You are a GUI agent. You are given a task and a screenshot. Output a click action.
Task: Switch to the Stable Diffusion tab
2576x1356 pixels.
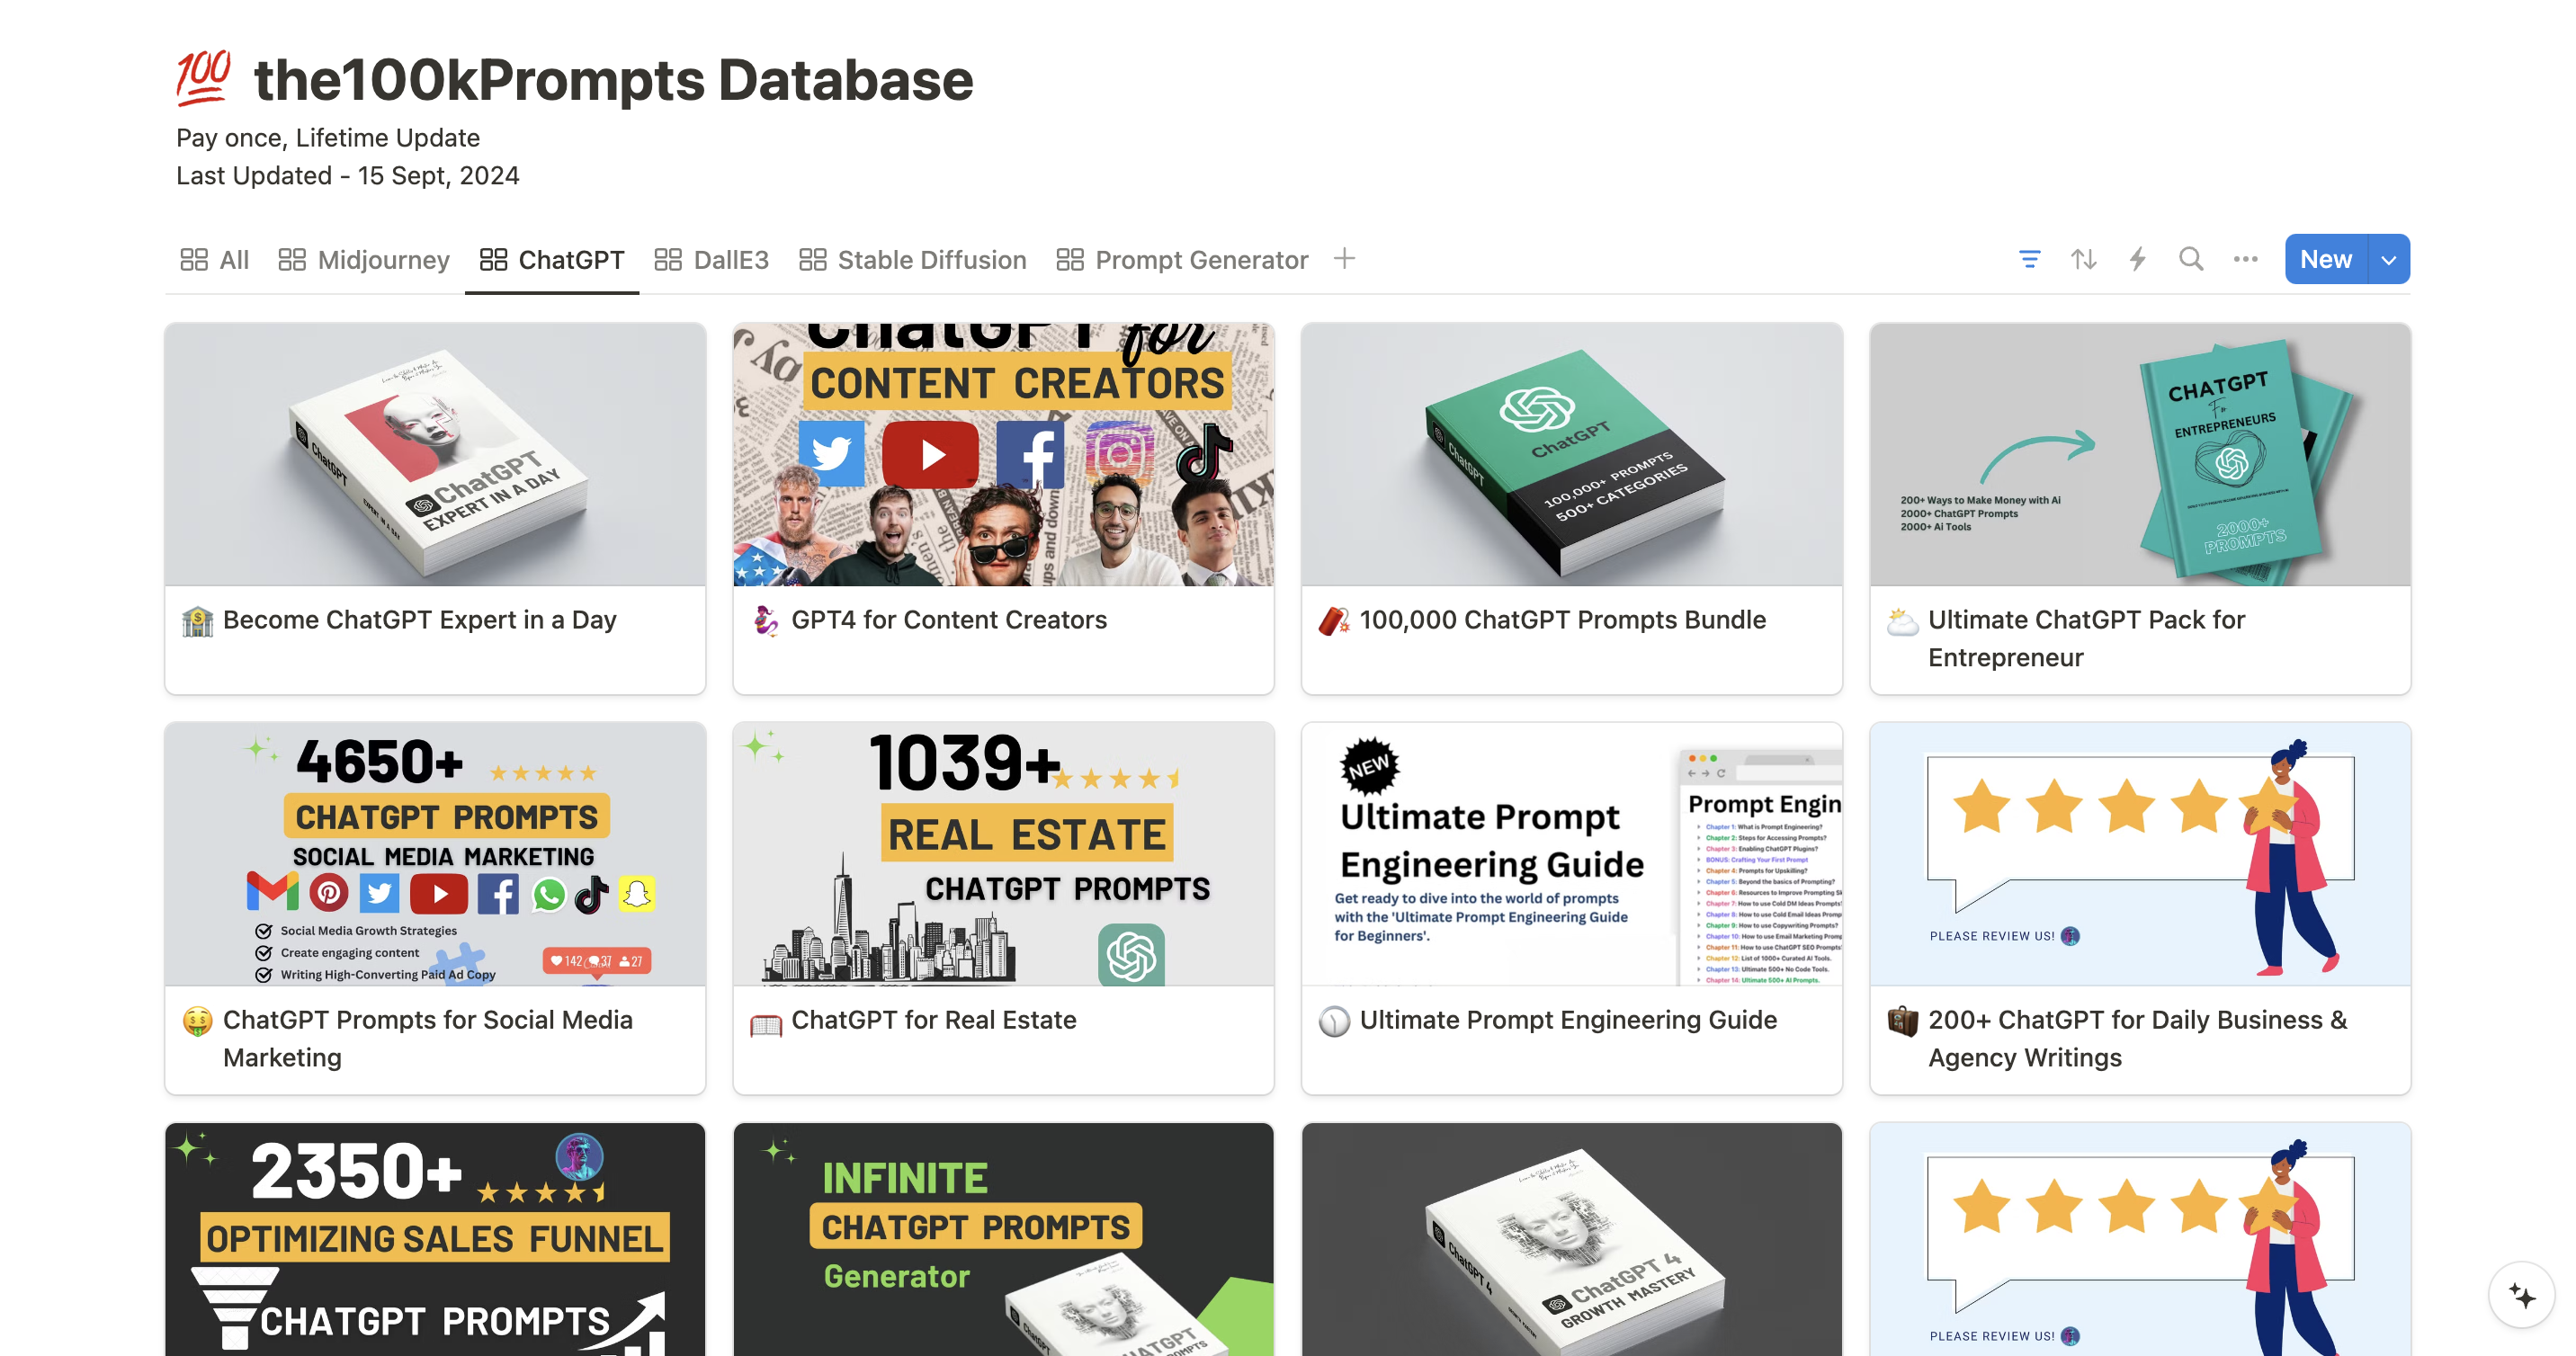click(x=912, y=260)
